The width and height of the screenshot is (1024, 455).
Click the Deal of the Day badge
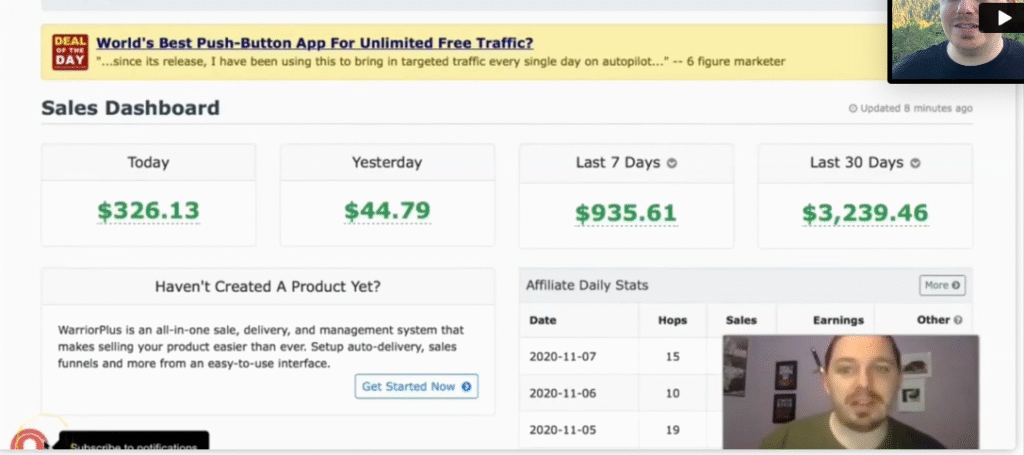pos(70,52)
